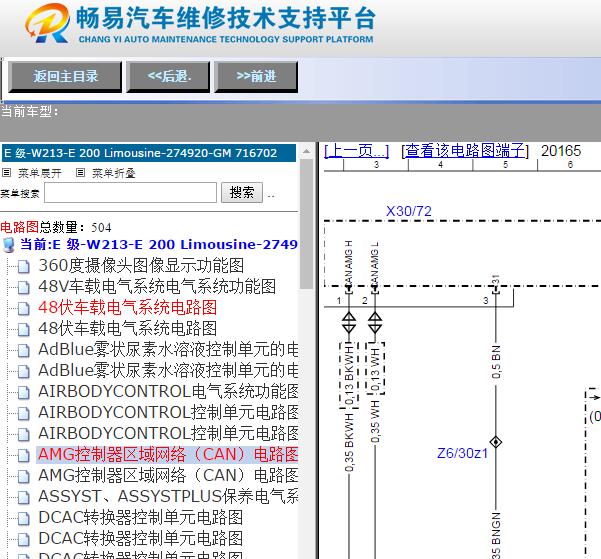Open 查看该电路图端子 terminal view link
Image resolution: width=601 pixels, height=559 pixels.
click(465, 151)
